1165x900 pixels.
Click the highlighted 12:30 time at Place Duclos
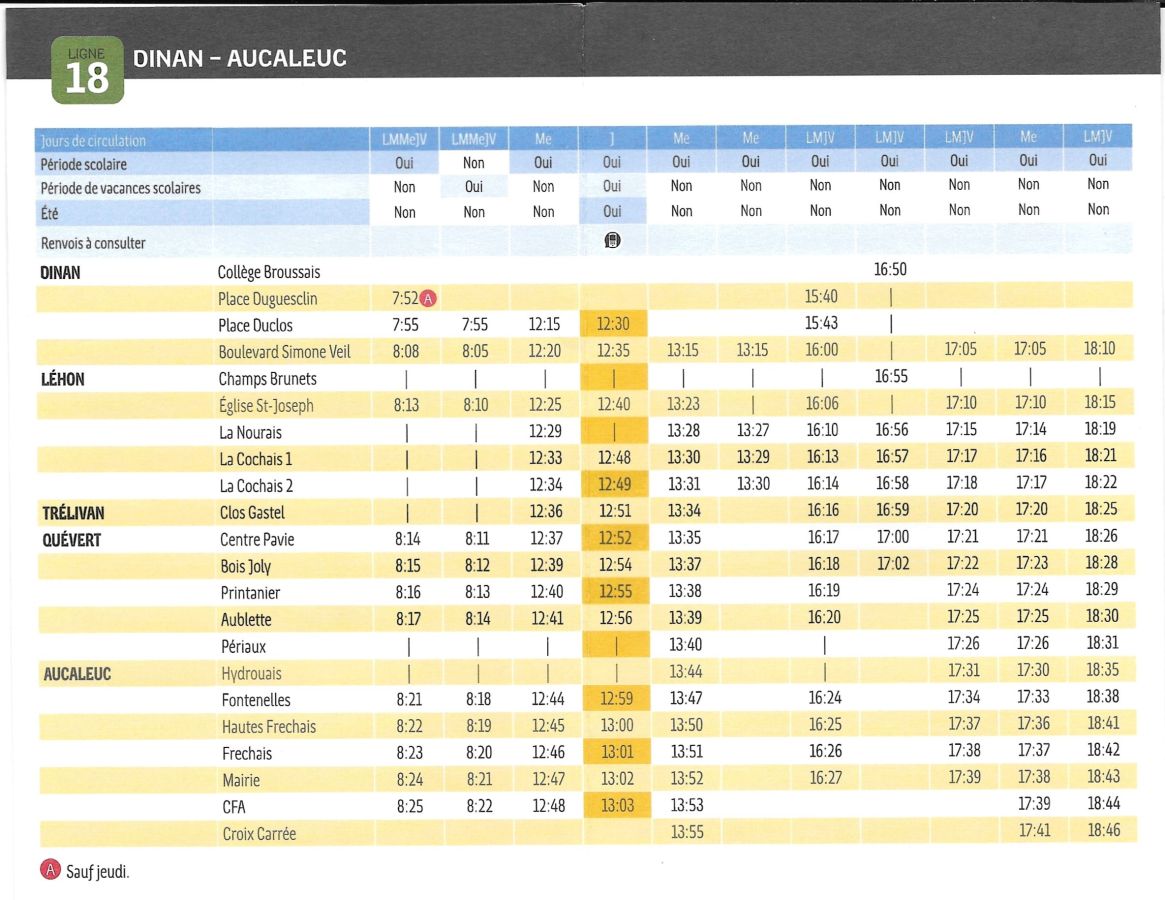click(613, 324)
